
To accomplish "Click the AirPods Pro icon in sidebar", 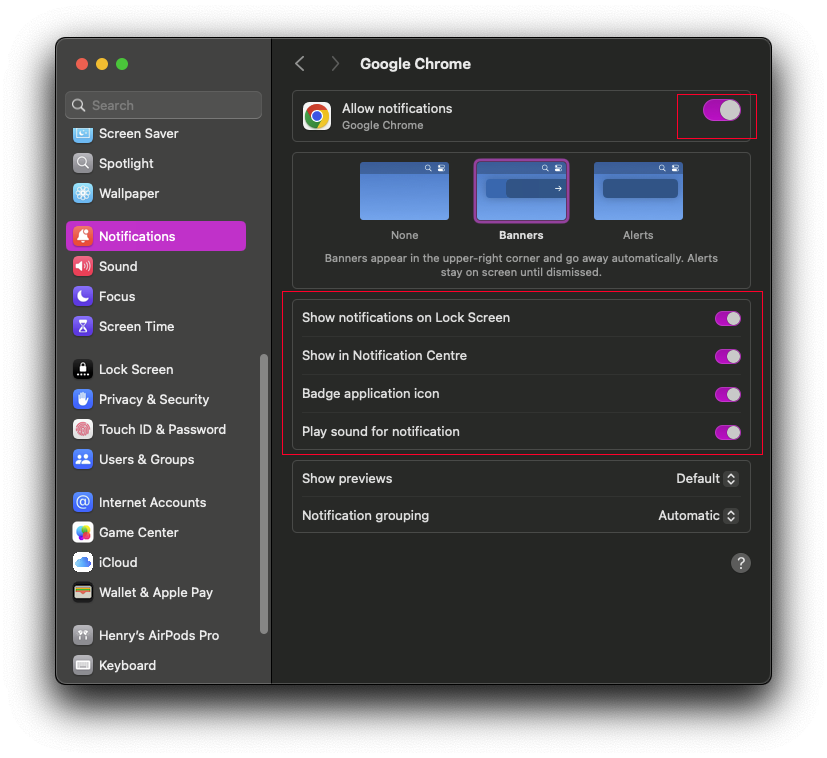I will tap(83, 635).
